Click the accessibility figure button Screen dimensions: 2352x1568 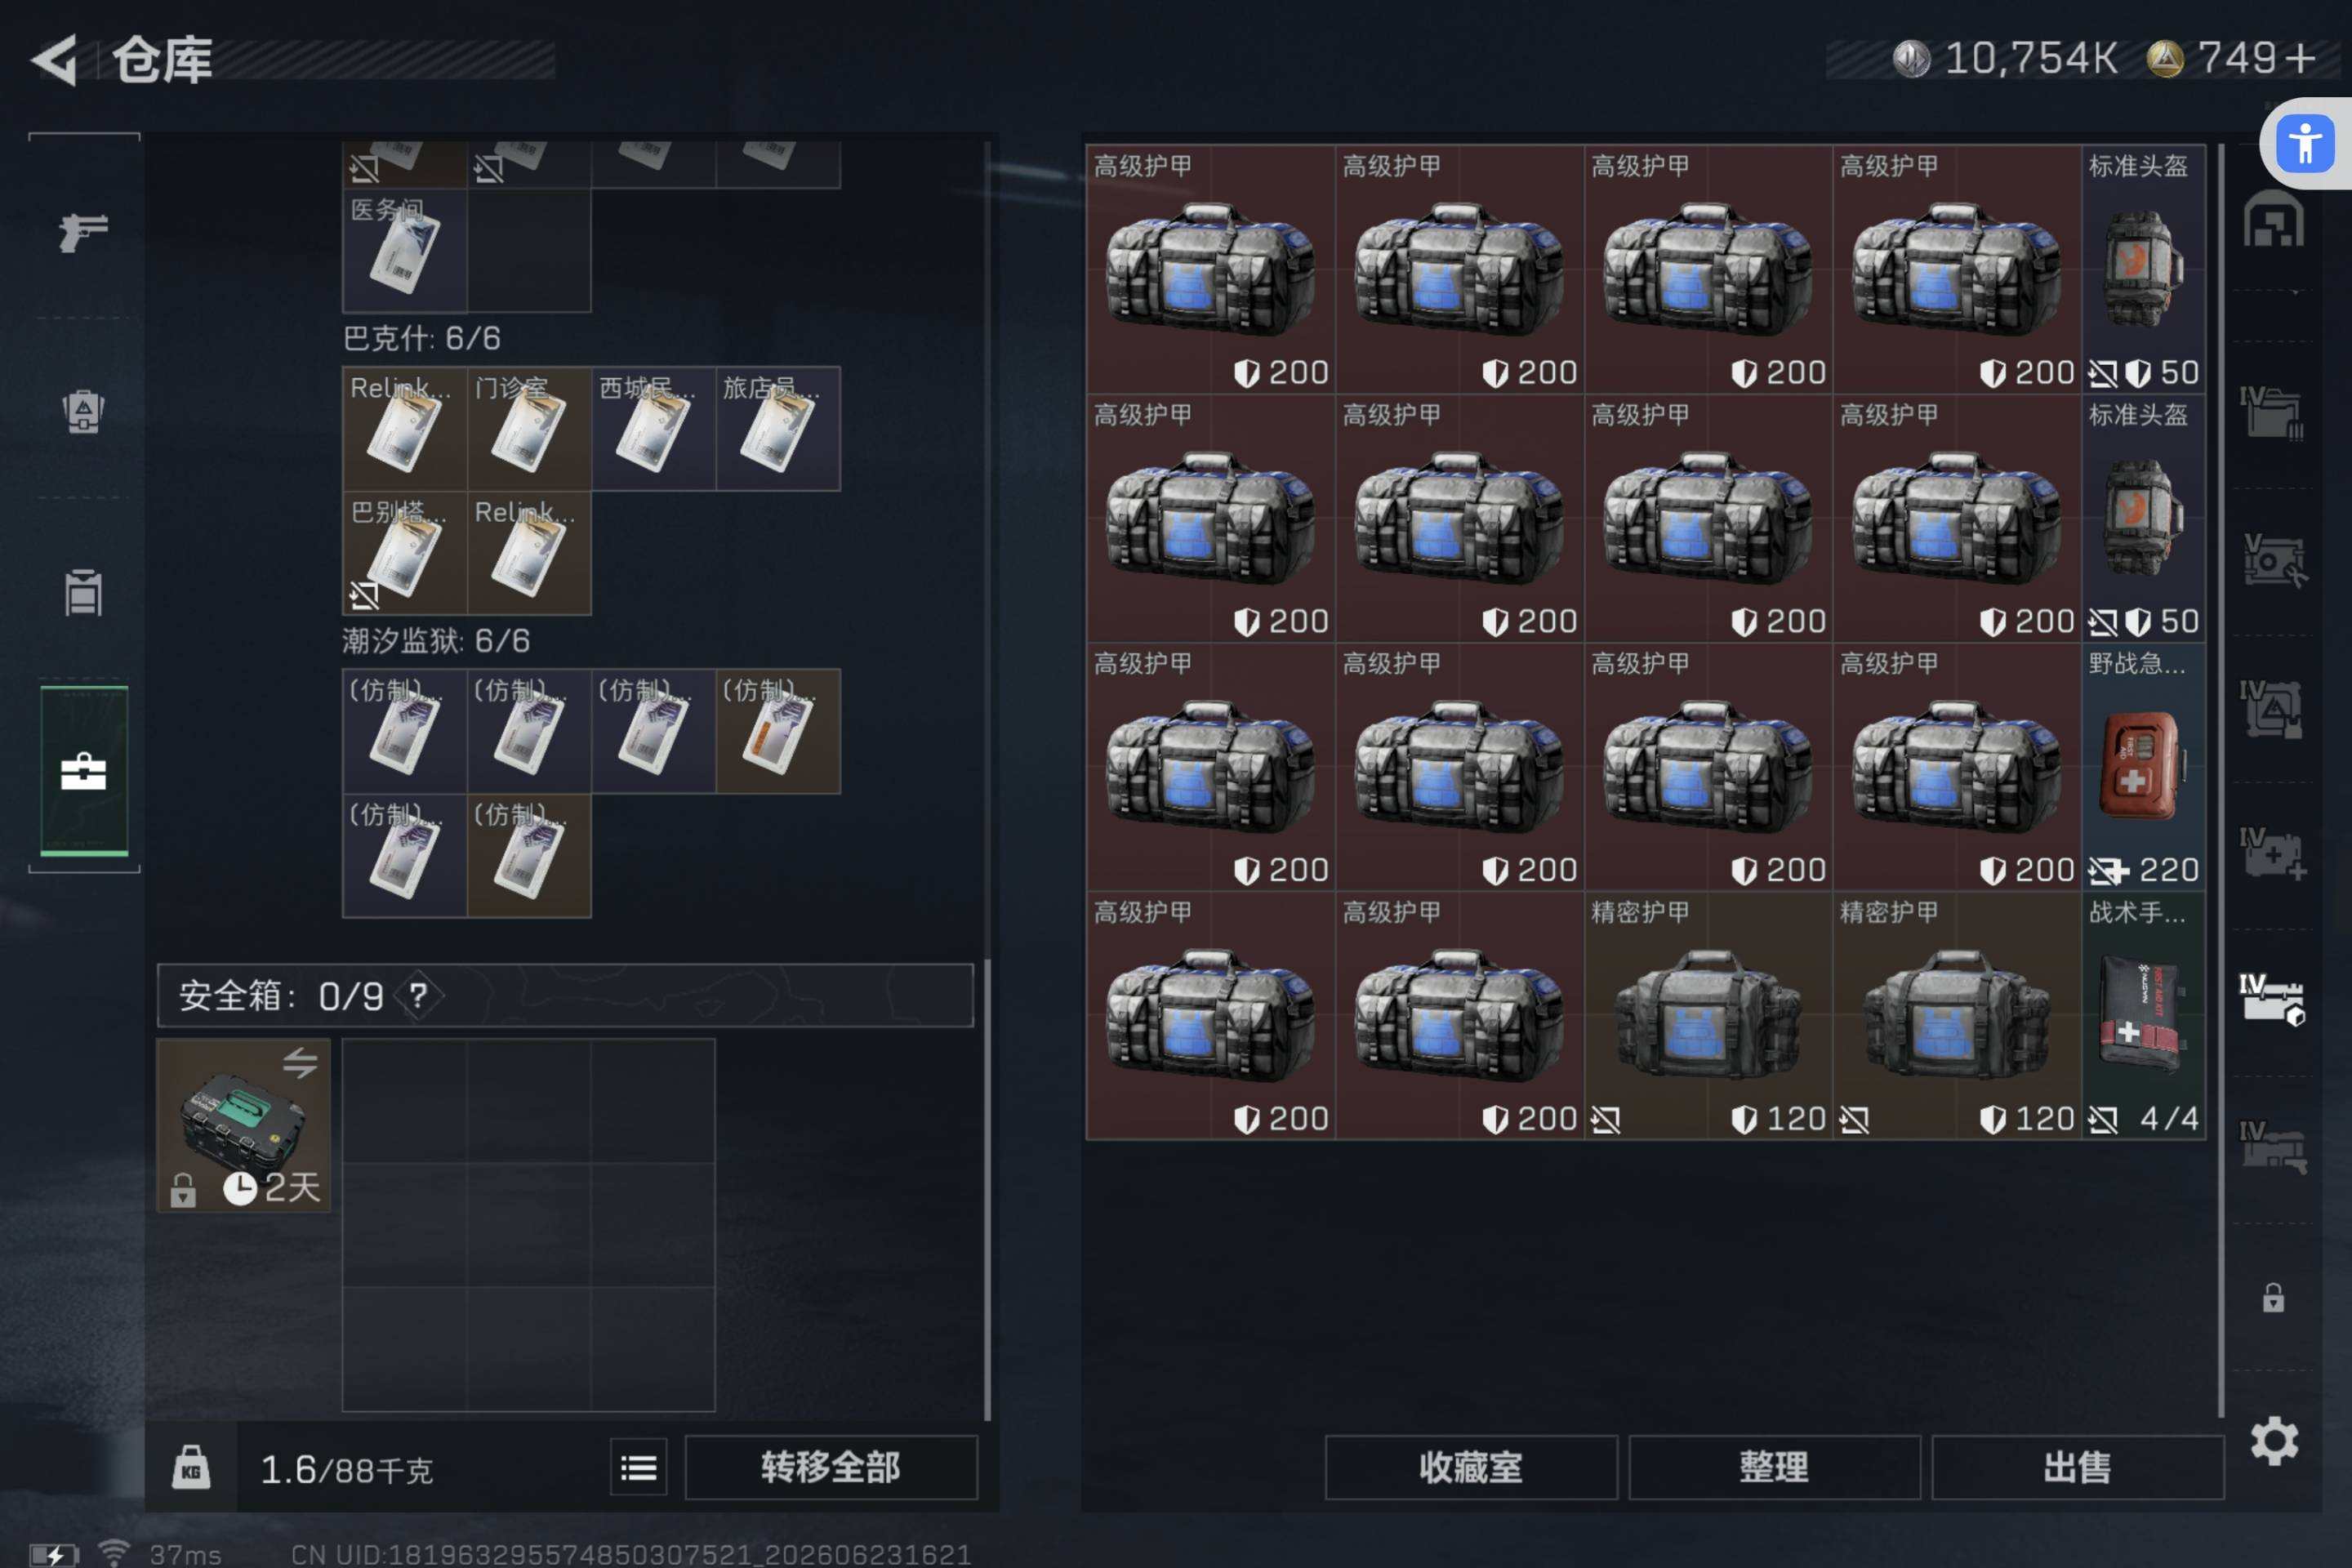[2305, 143]
